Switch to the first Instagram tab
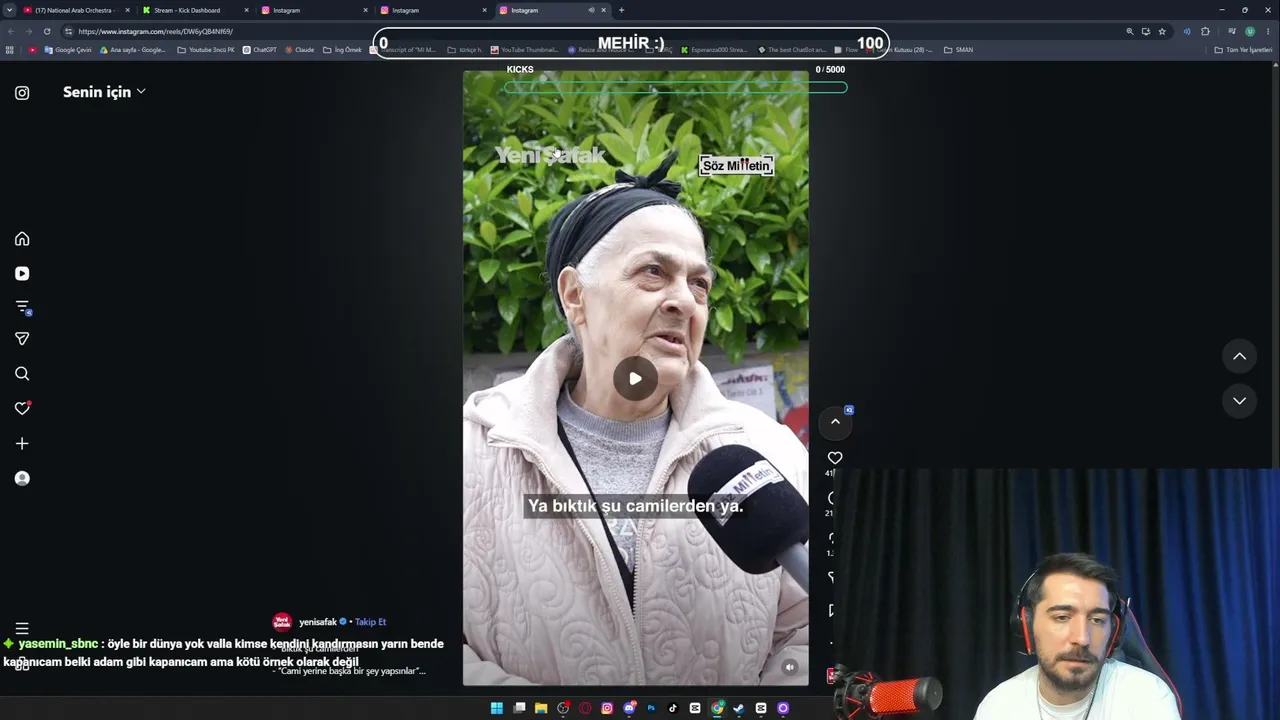This screenshot has width=1280, height=720. [x=313, y=10]
